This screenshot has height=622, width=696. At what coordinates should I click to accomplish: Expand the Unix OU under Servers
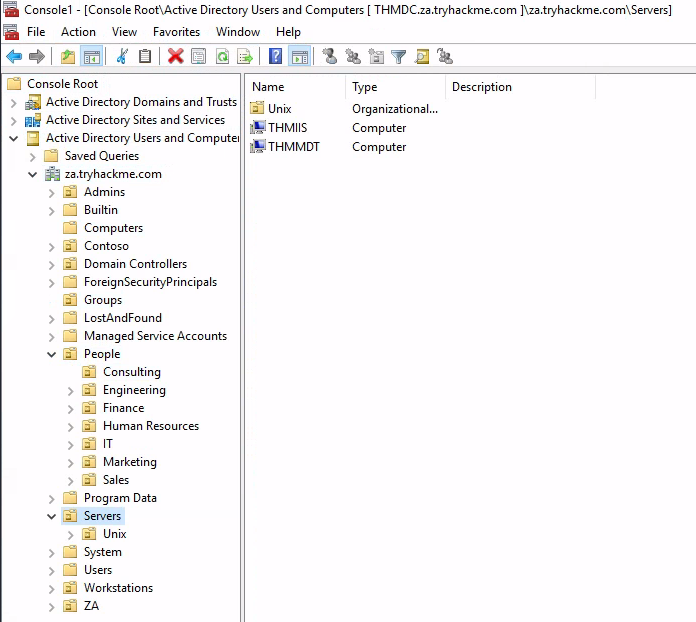pos(71,535)
